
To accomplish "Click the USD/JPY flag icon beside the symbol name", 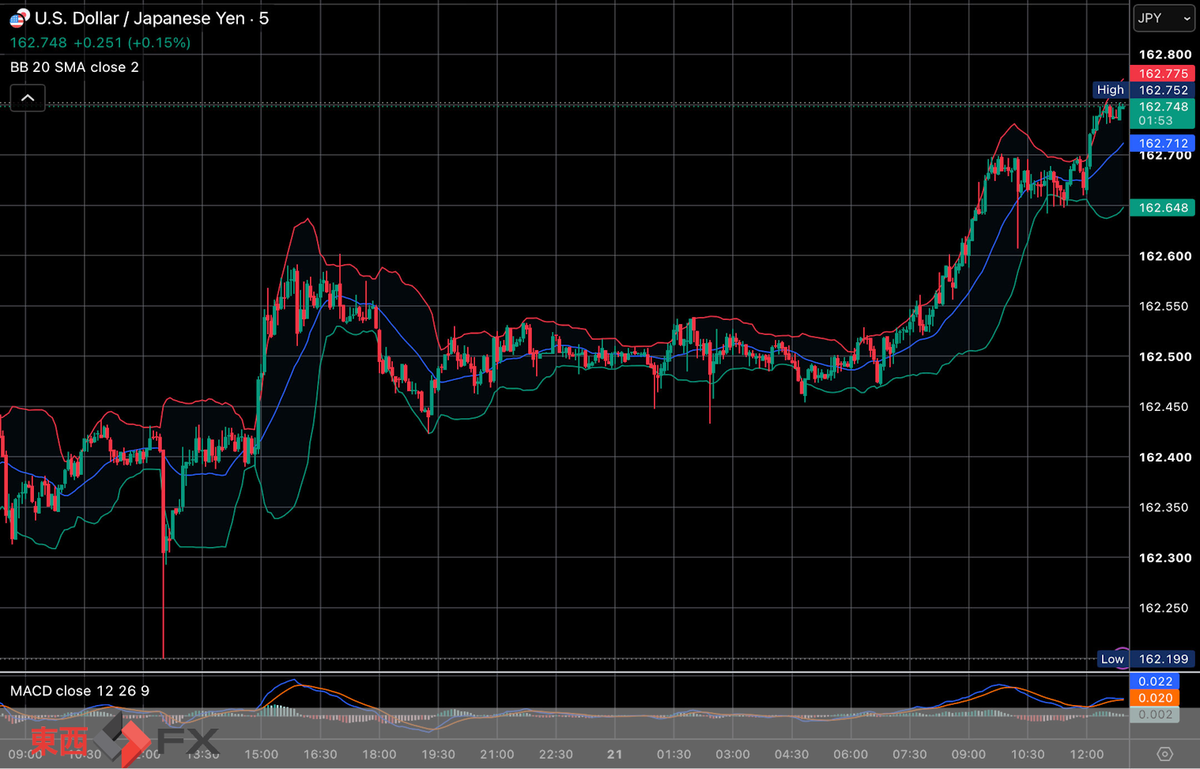I will click(19, 19).
